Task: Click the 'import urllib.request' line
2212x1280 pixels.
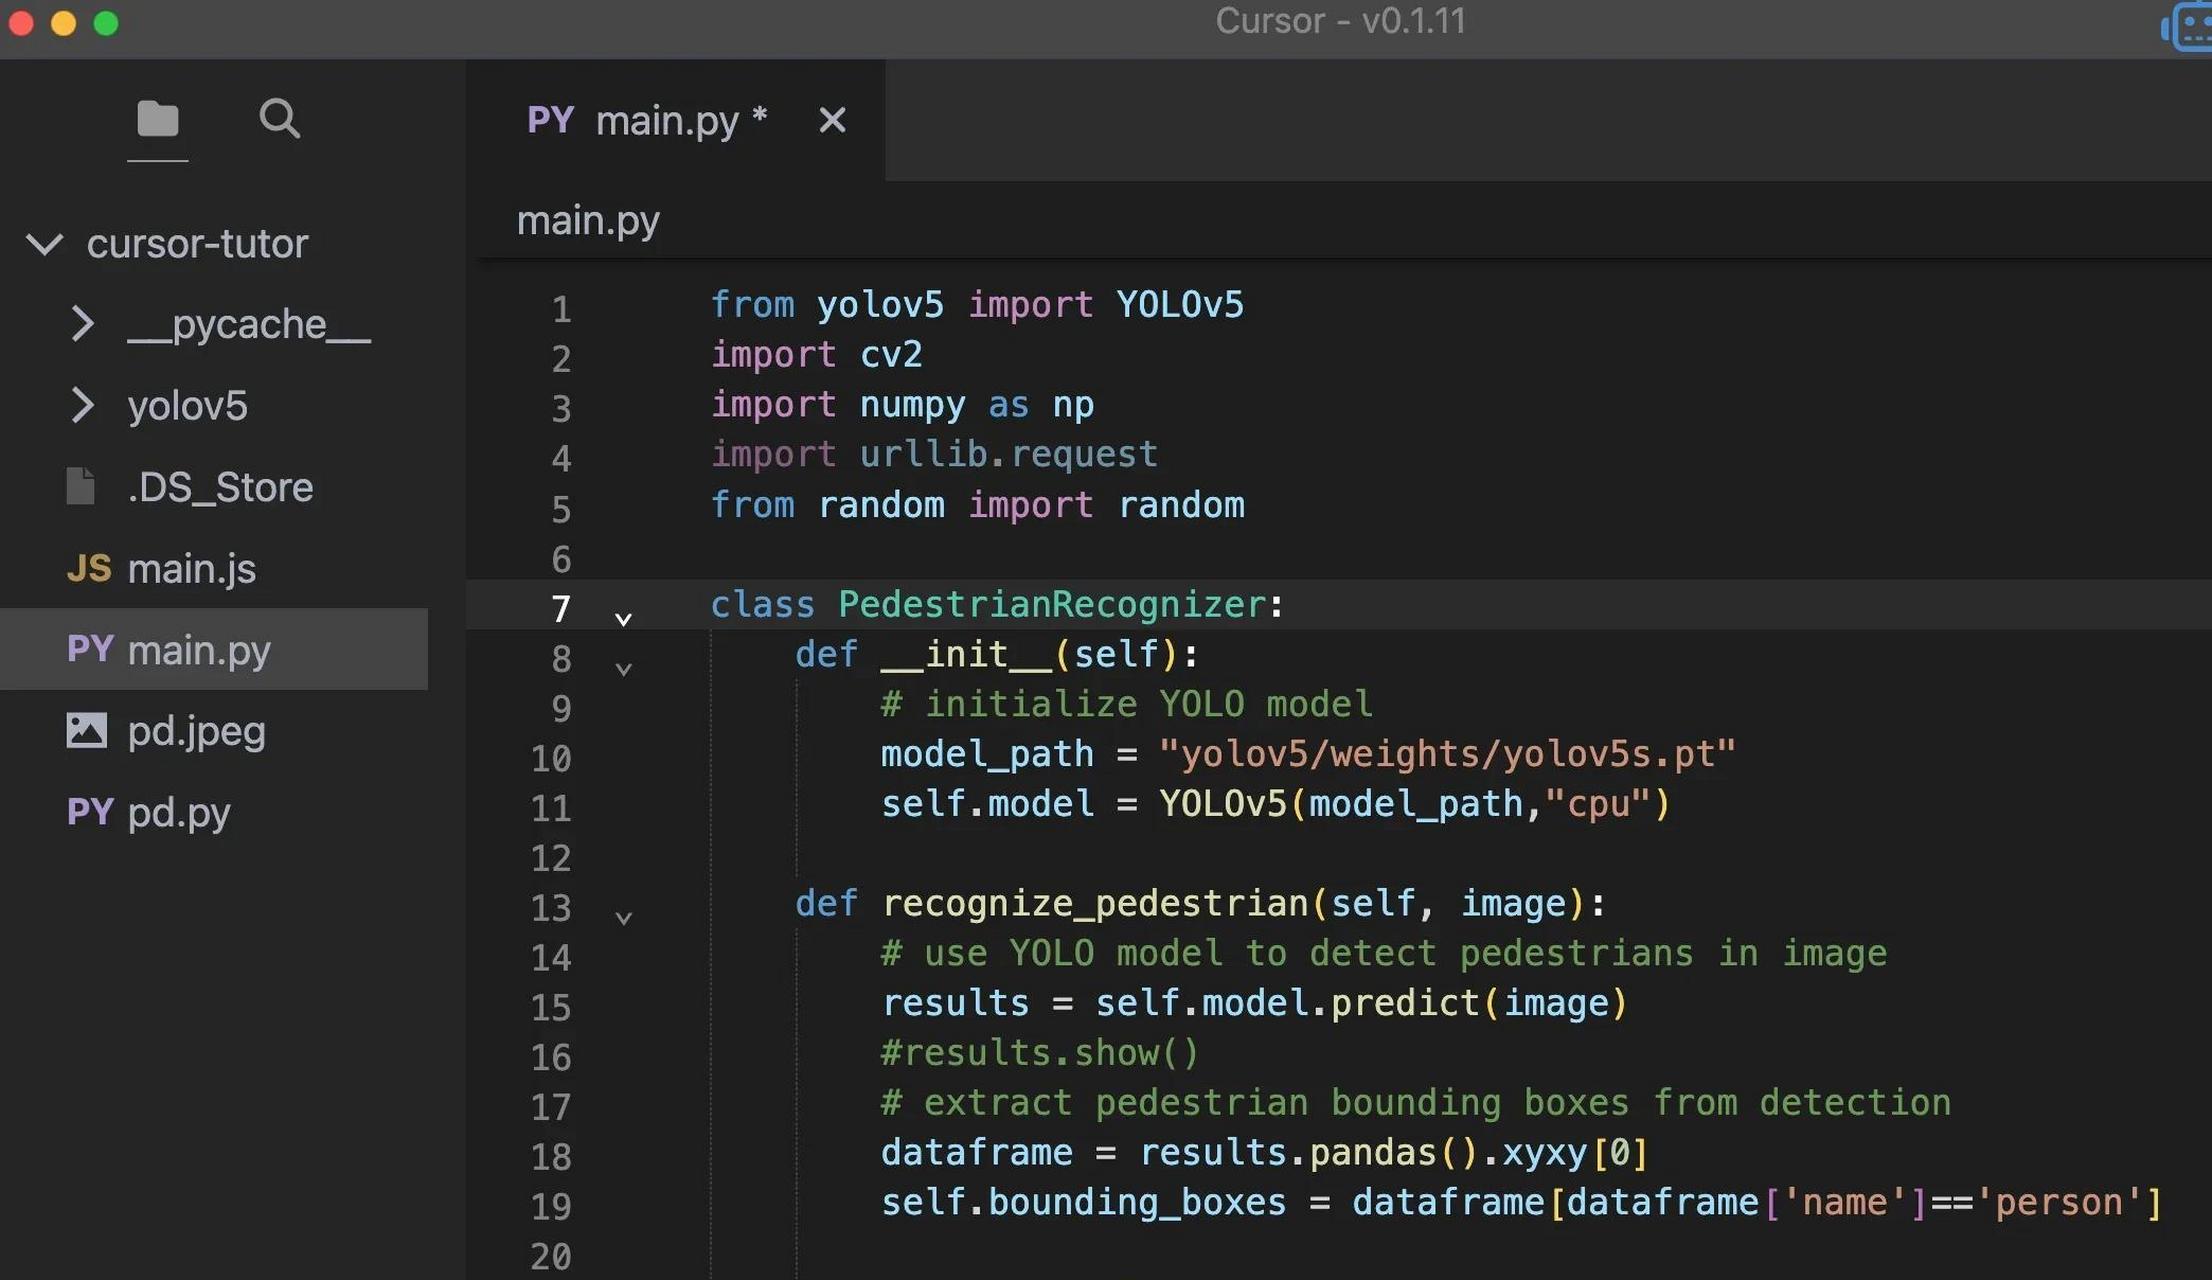Action: click(934, 455)
